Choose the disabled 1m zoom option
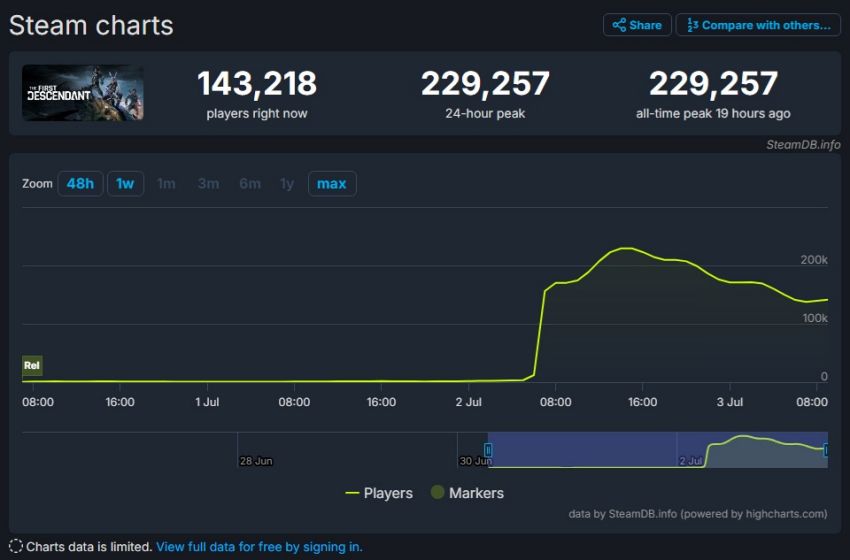Viewport: 850px width, 560px height. click(x=166, y=184)
